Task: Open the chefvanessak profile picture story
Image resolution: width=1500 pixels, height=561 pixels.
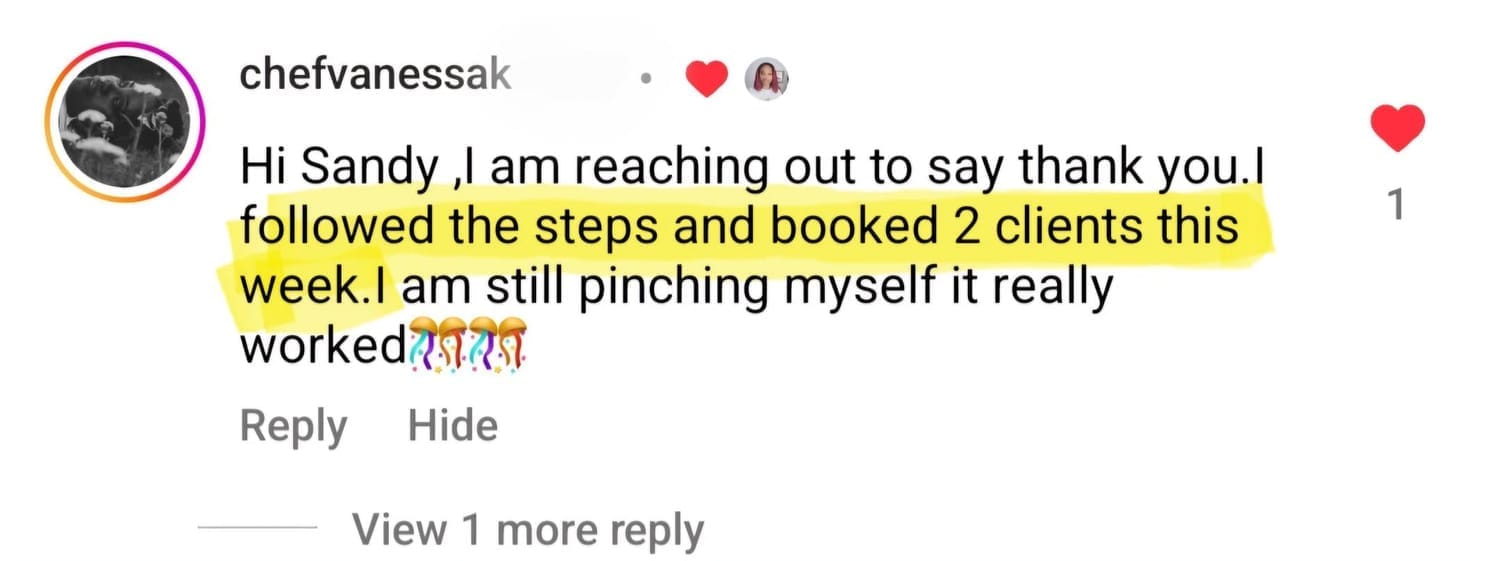Action: click(x=124, y=122)
